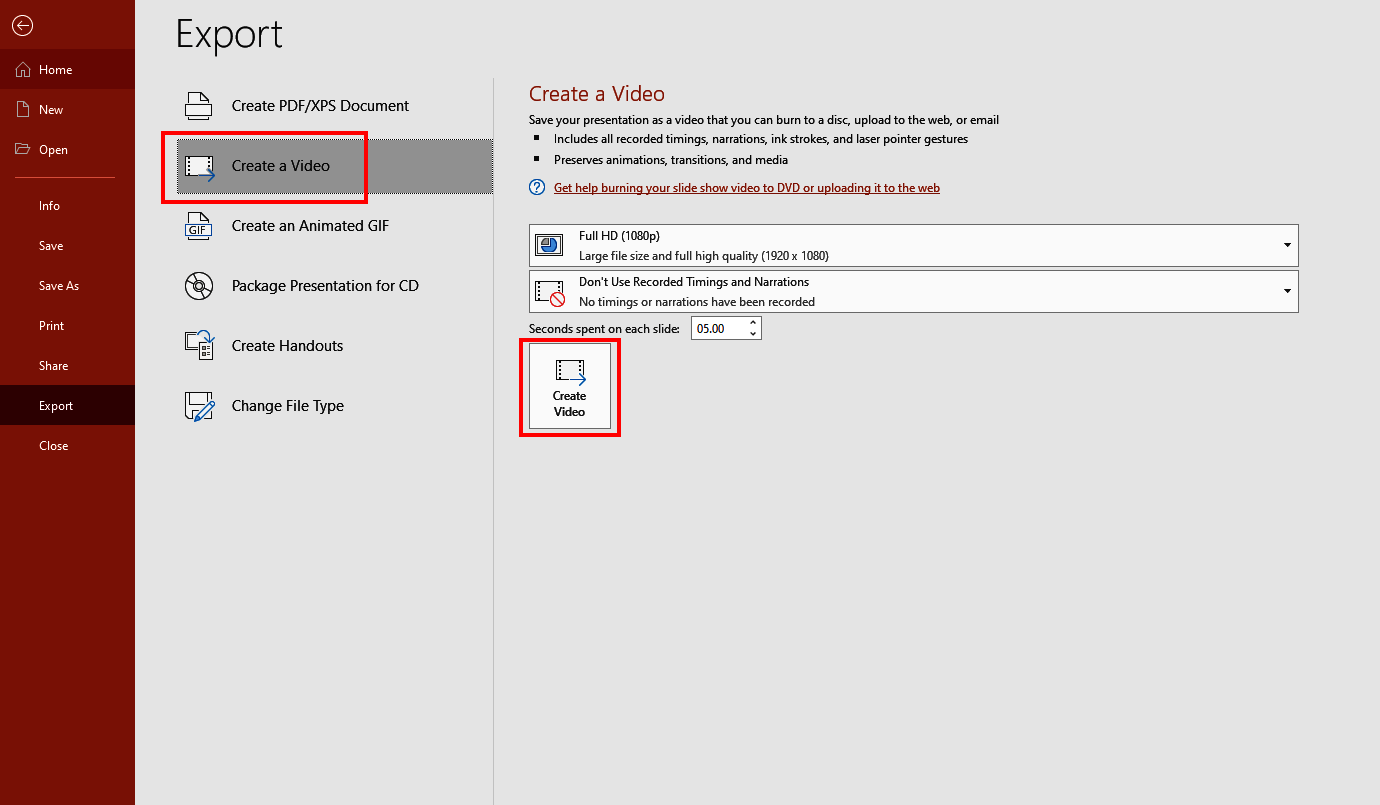Select the Close menu entry
The height and width of the screenshot is (805, 1380).
pyautogui.click(x=53, y=445)
